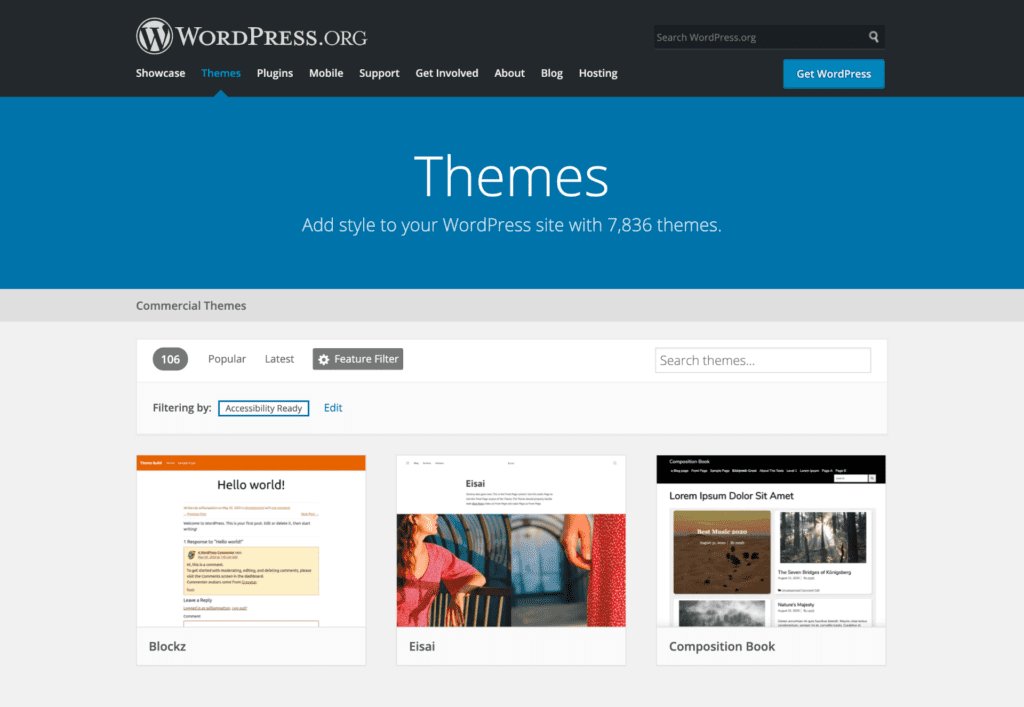Switch to the Popular themes tab

[227, 359]
